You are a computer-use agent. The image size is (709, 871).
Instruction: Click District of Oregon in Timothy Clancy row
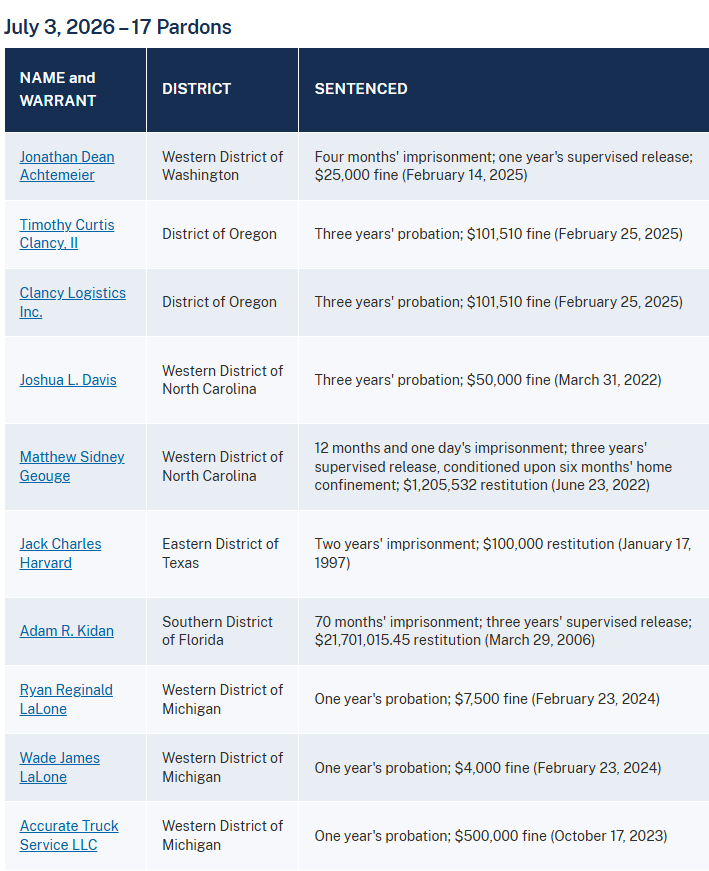coord(219,234)
